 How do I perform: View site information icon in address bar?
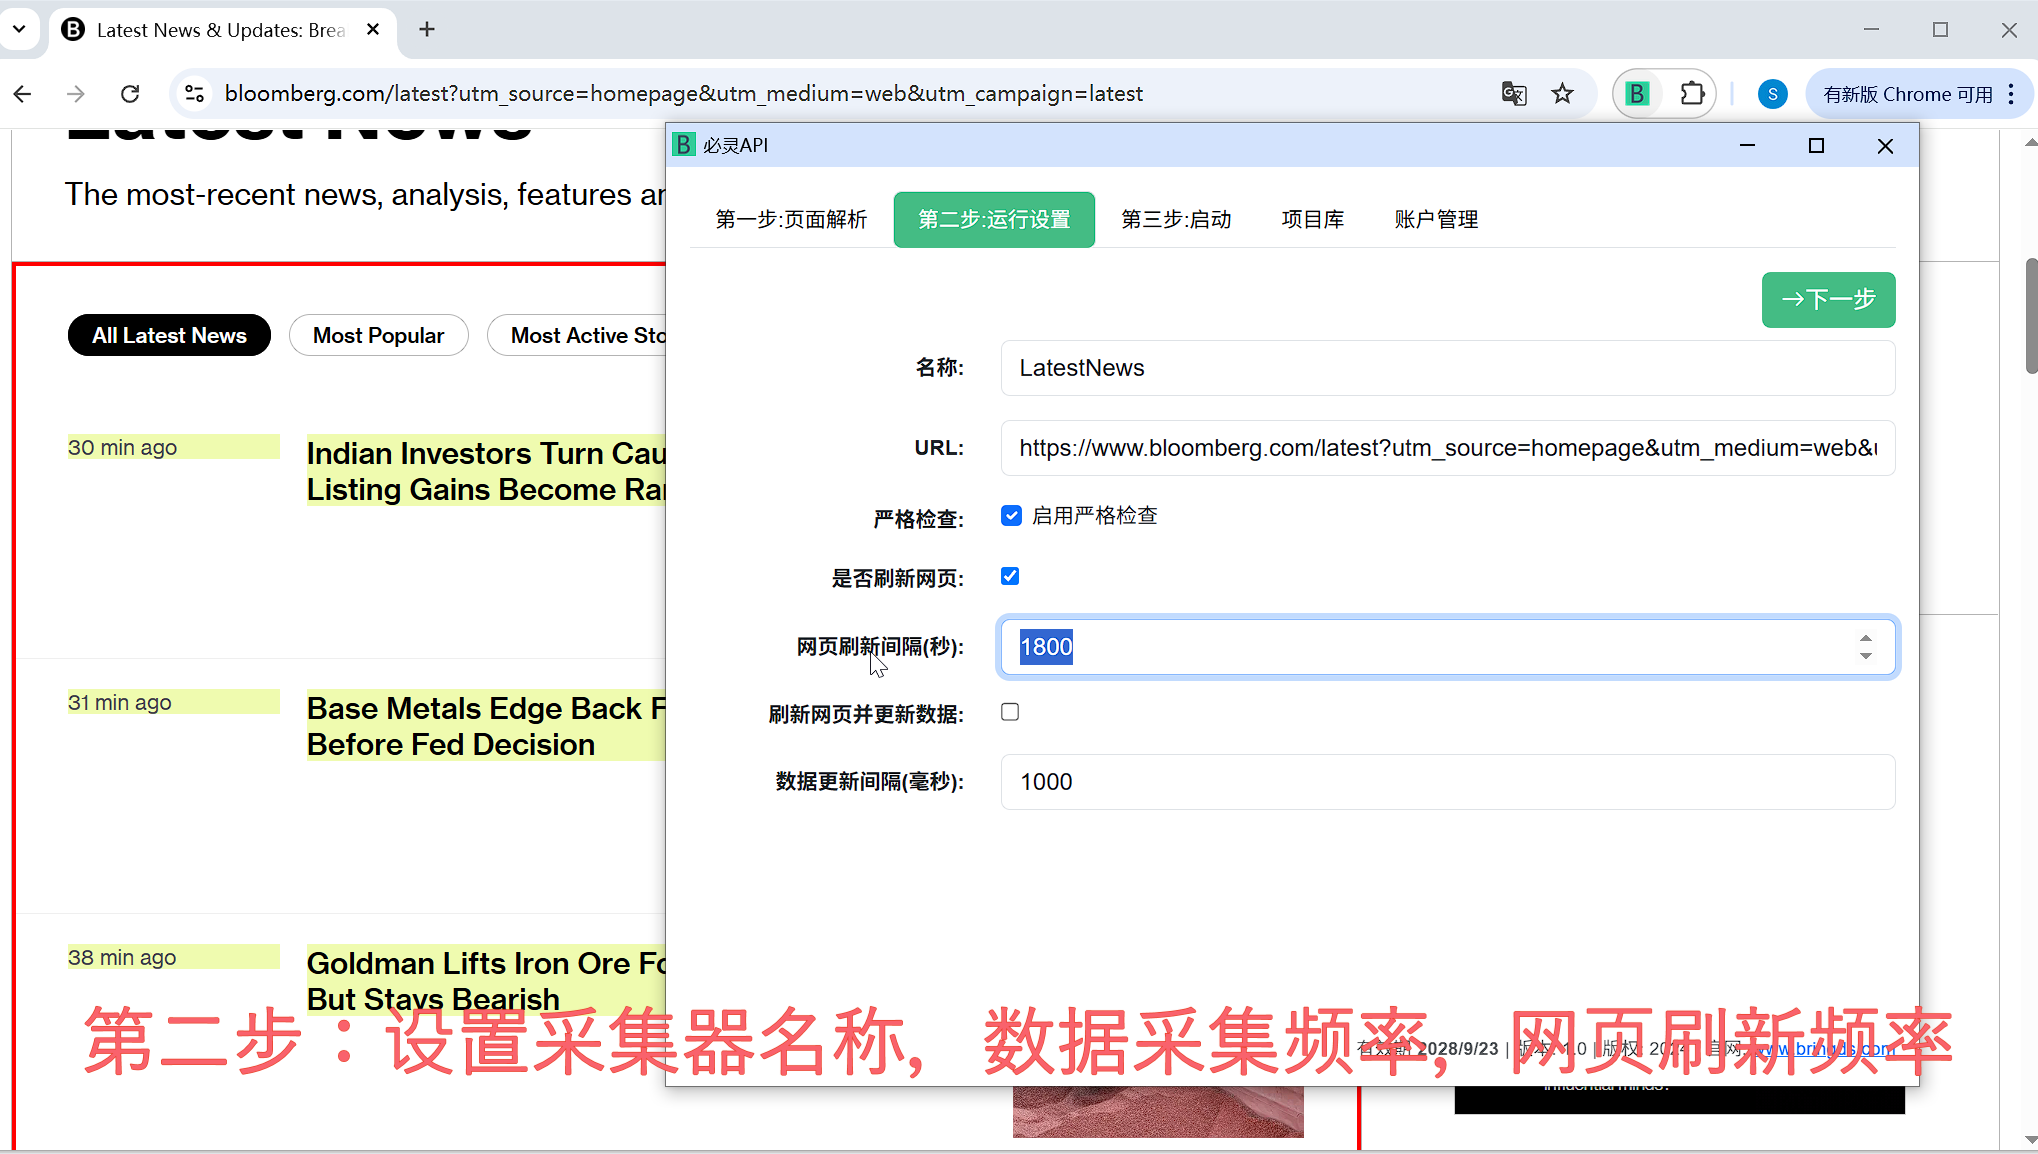[195, 94]
